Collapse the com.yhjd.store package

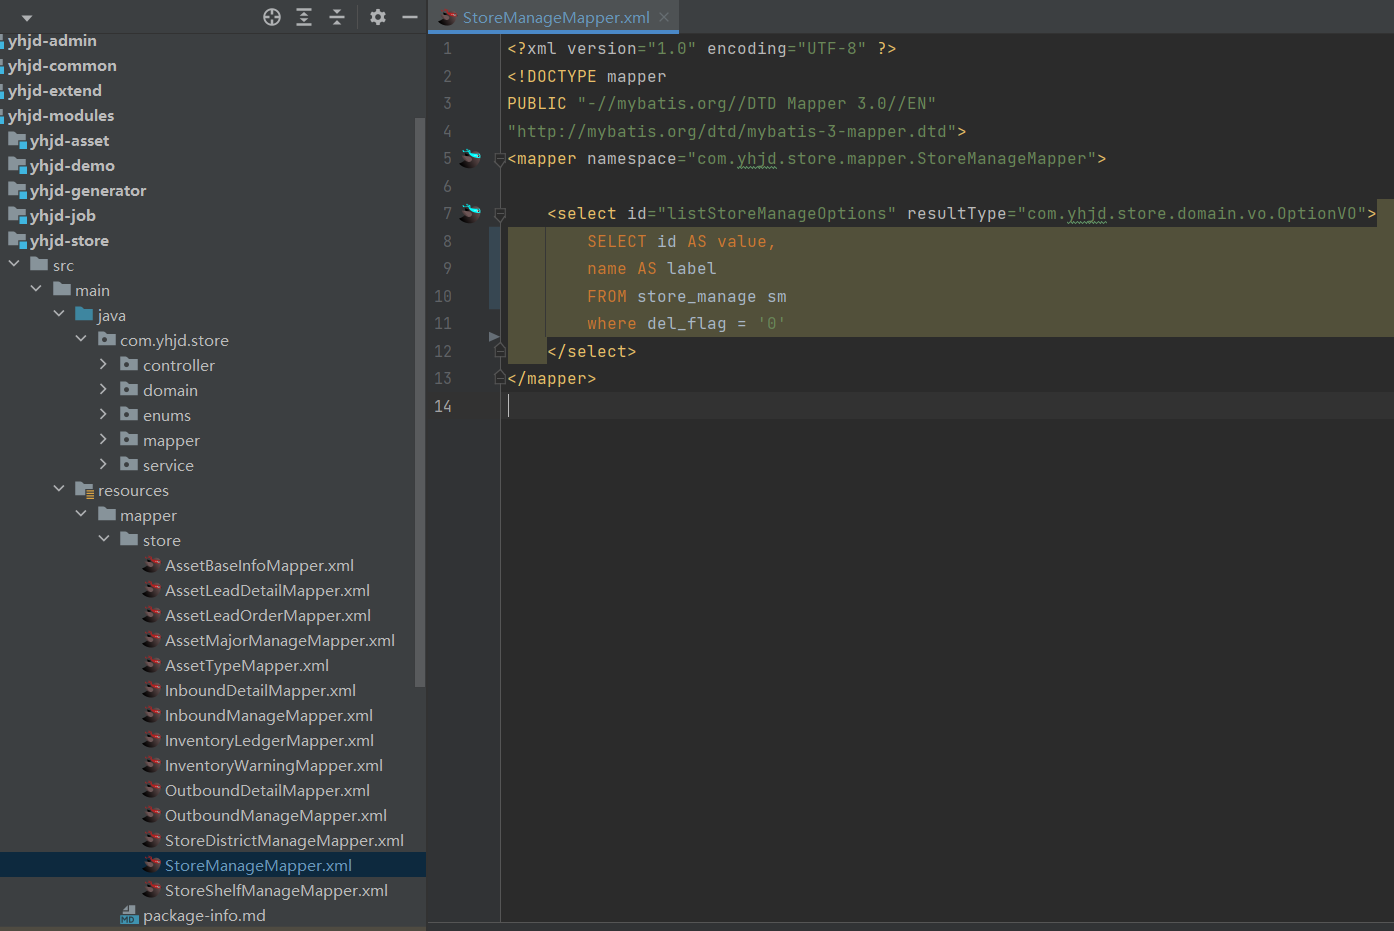coord(81,339)
